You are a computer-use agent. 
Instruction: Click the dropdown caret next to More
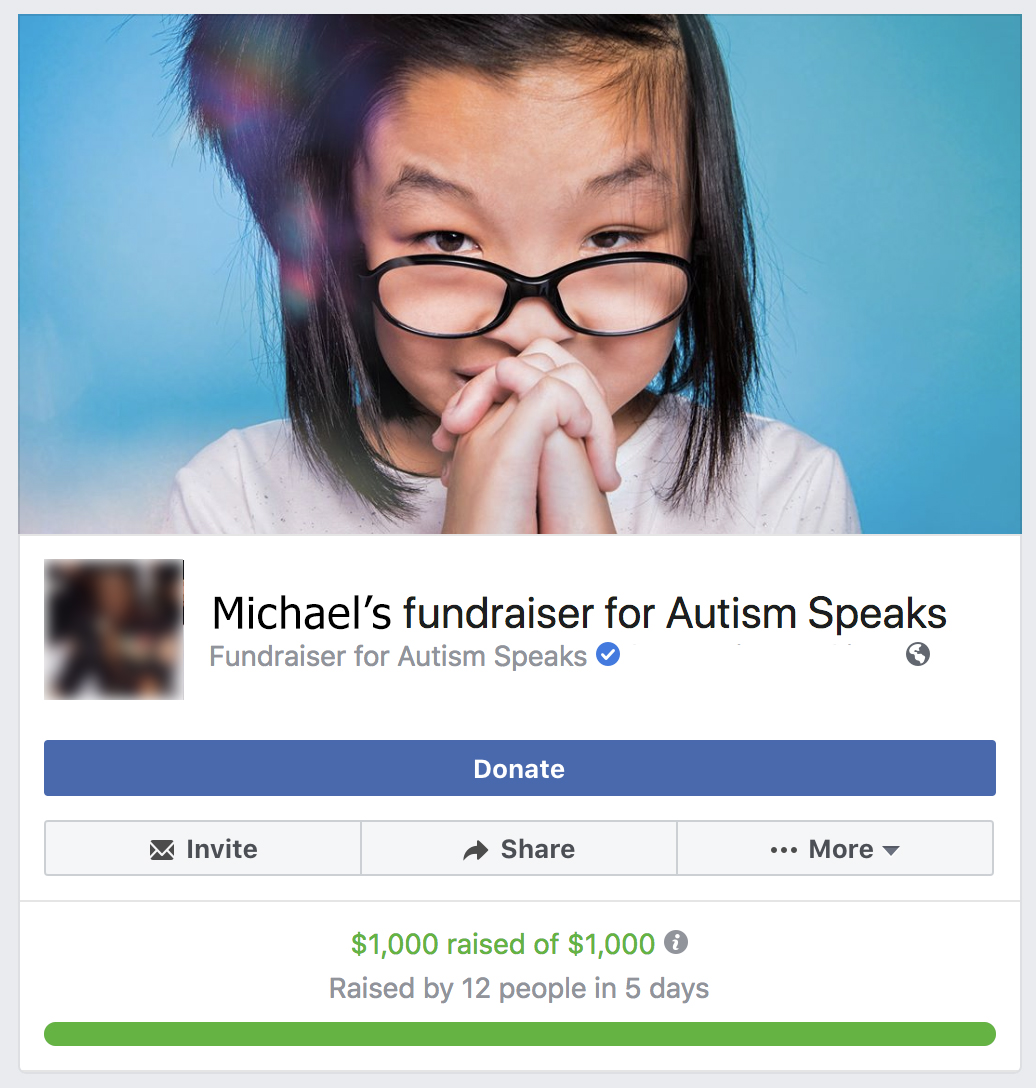click(x=890, y=851)
